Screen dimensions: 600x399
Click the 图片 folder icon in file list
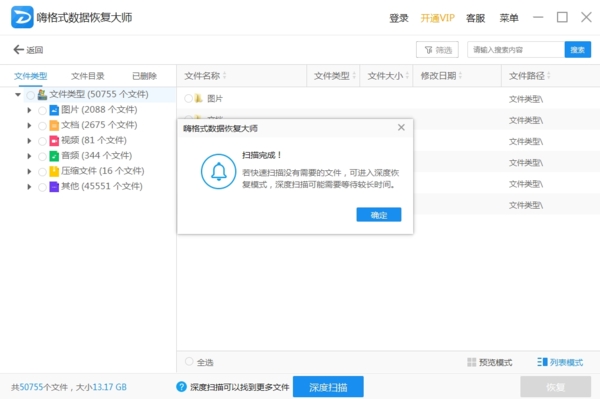pos(198,99)
